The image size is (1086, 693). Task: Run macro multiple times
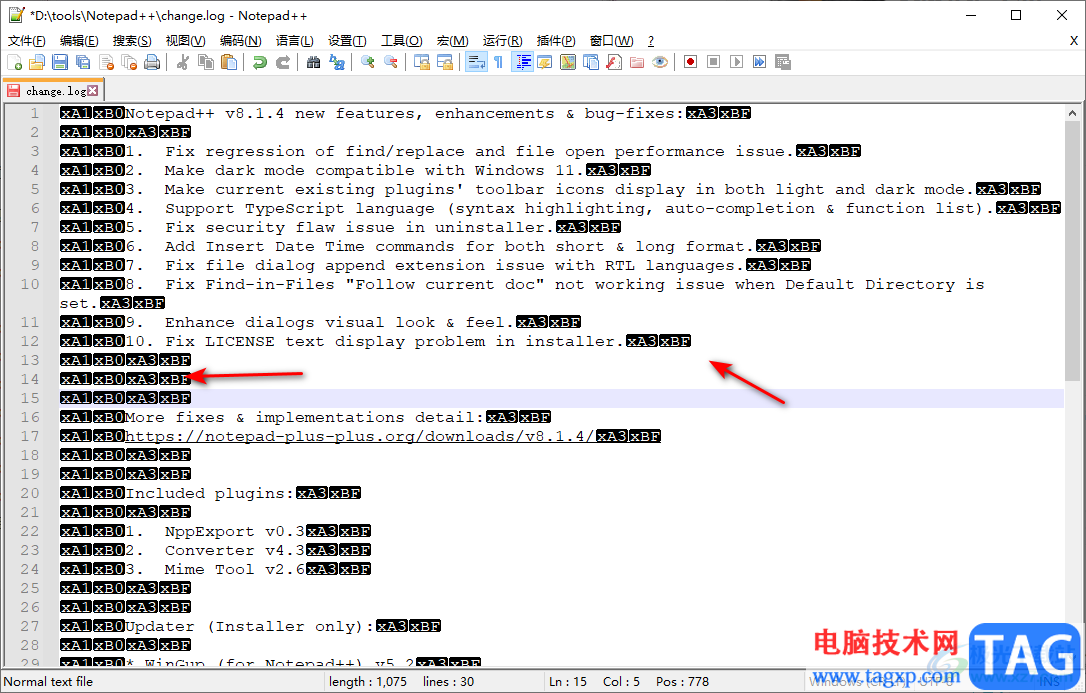[759, 62]
